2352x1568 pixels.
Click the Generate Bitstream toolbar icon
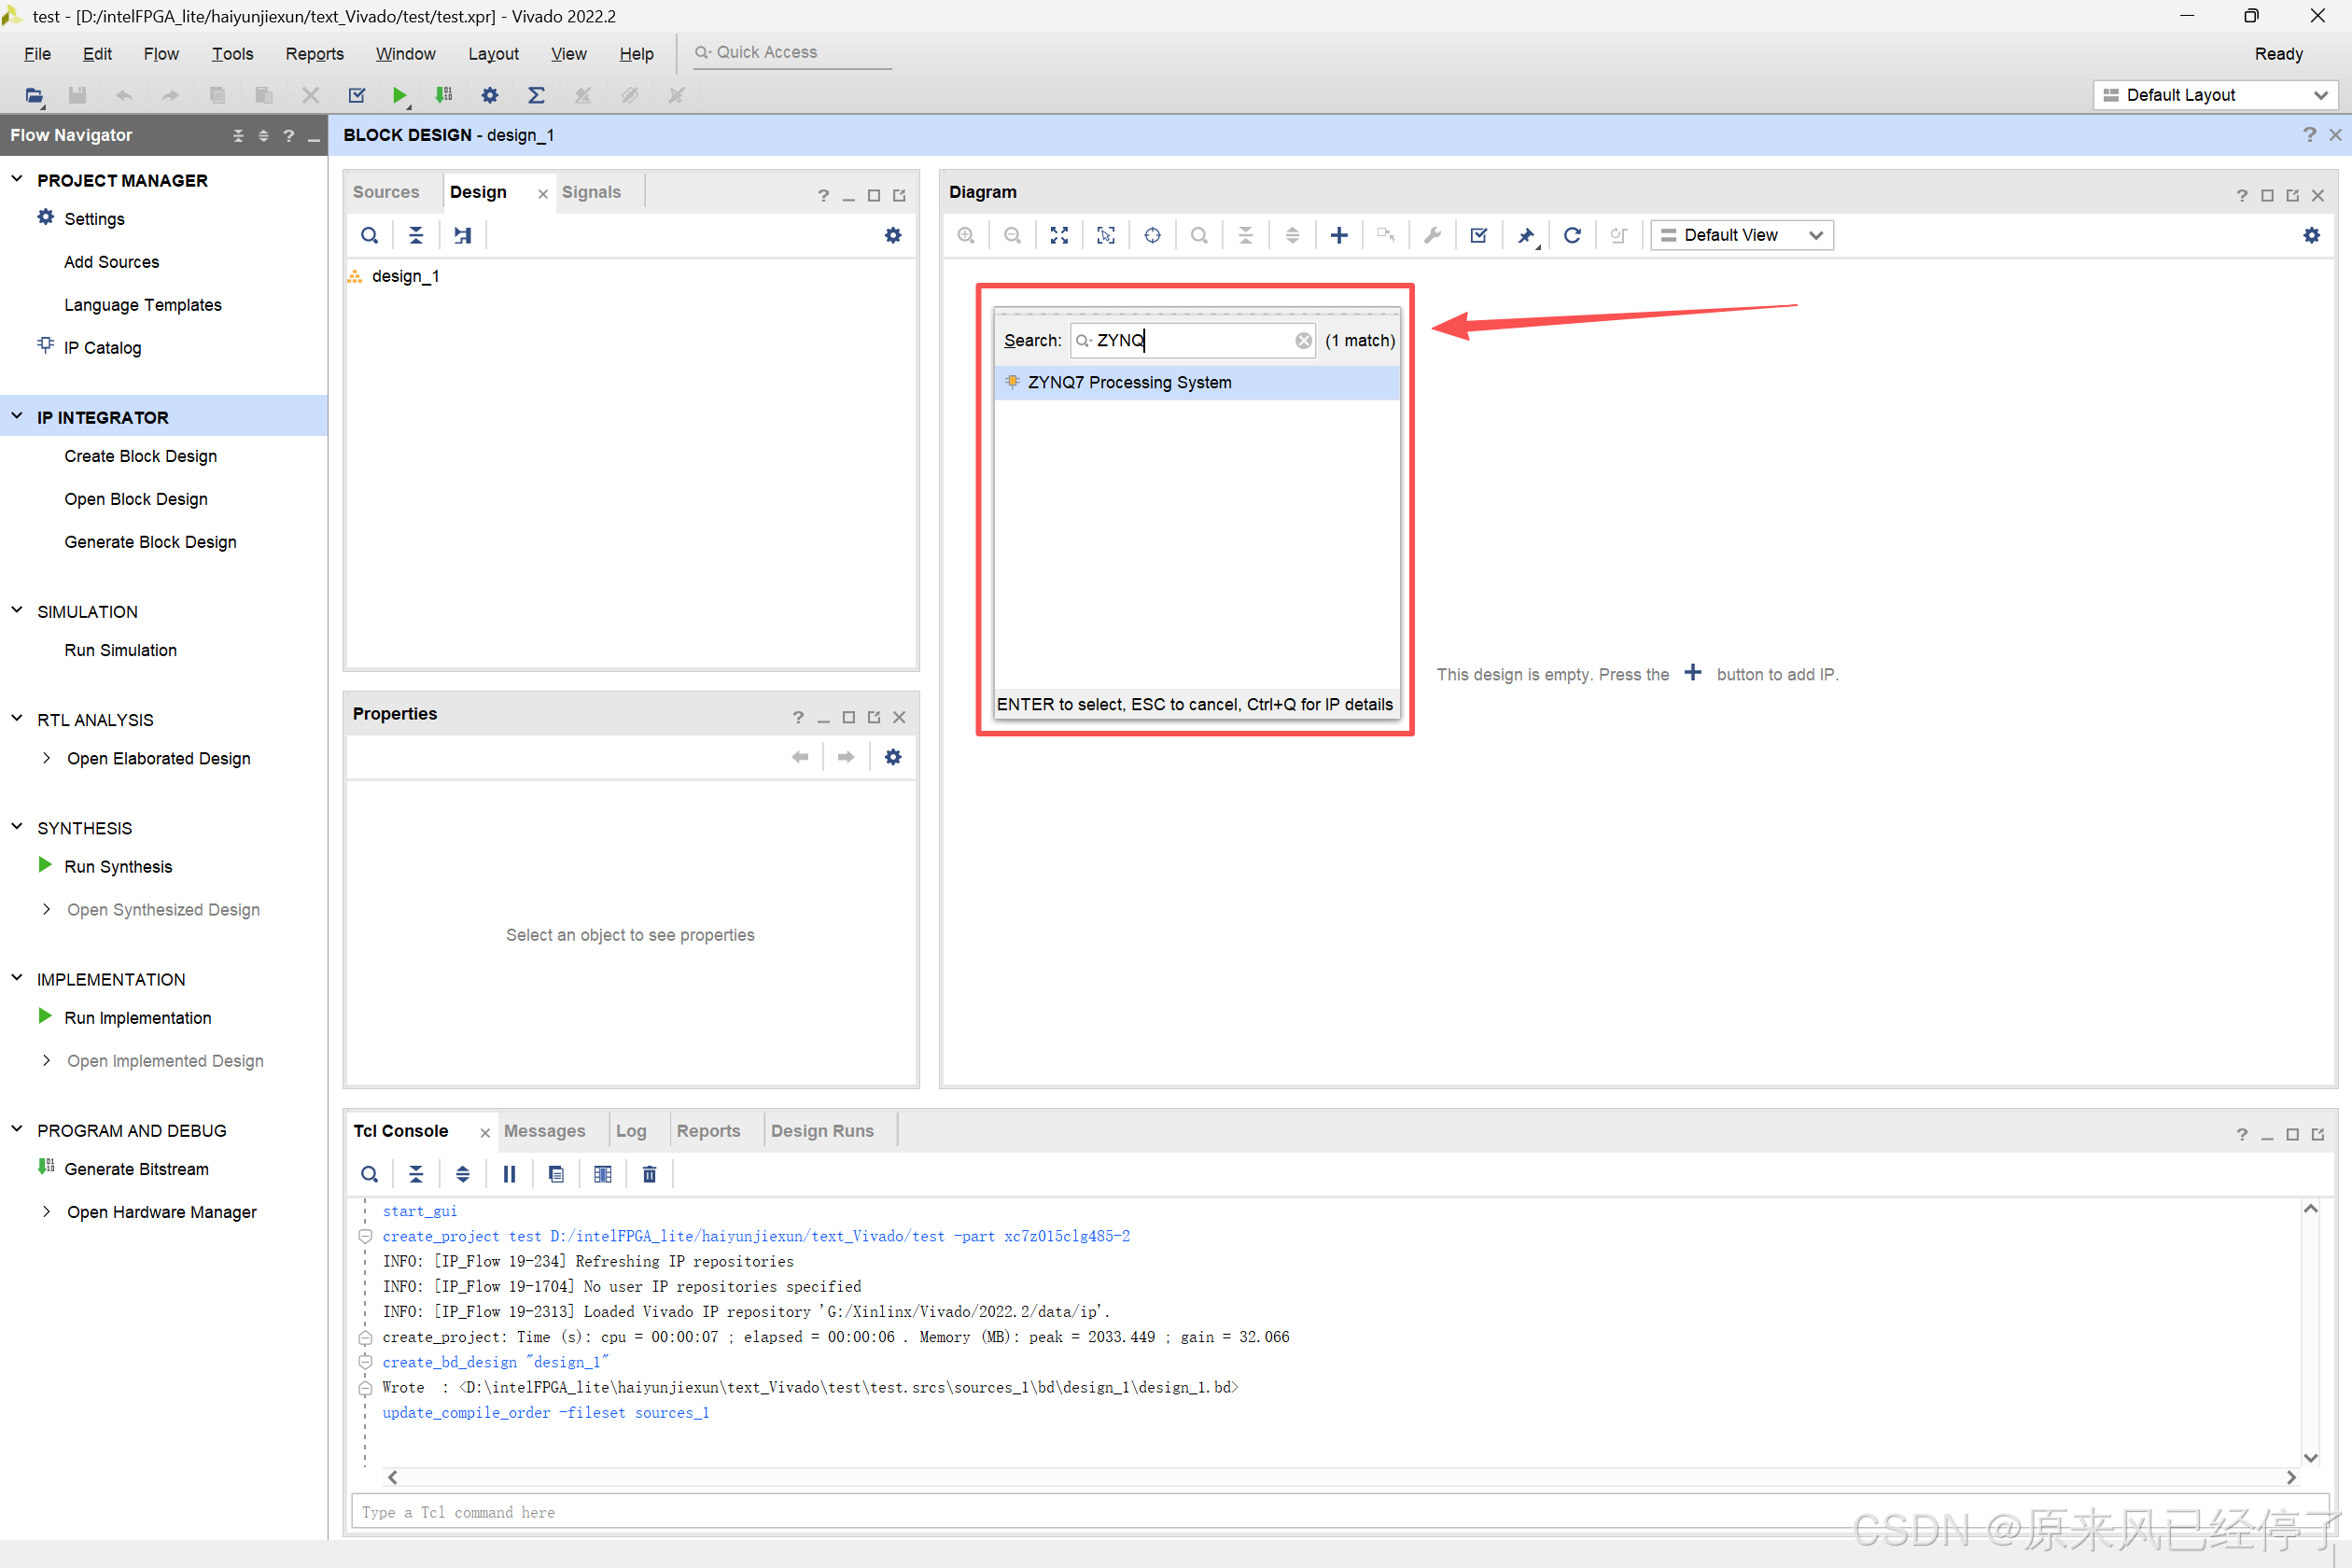(443, 95)
